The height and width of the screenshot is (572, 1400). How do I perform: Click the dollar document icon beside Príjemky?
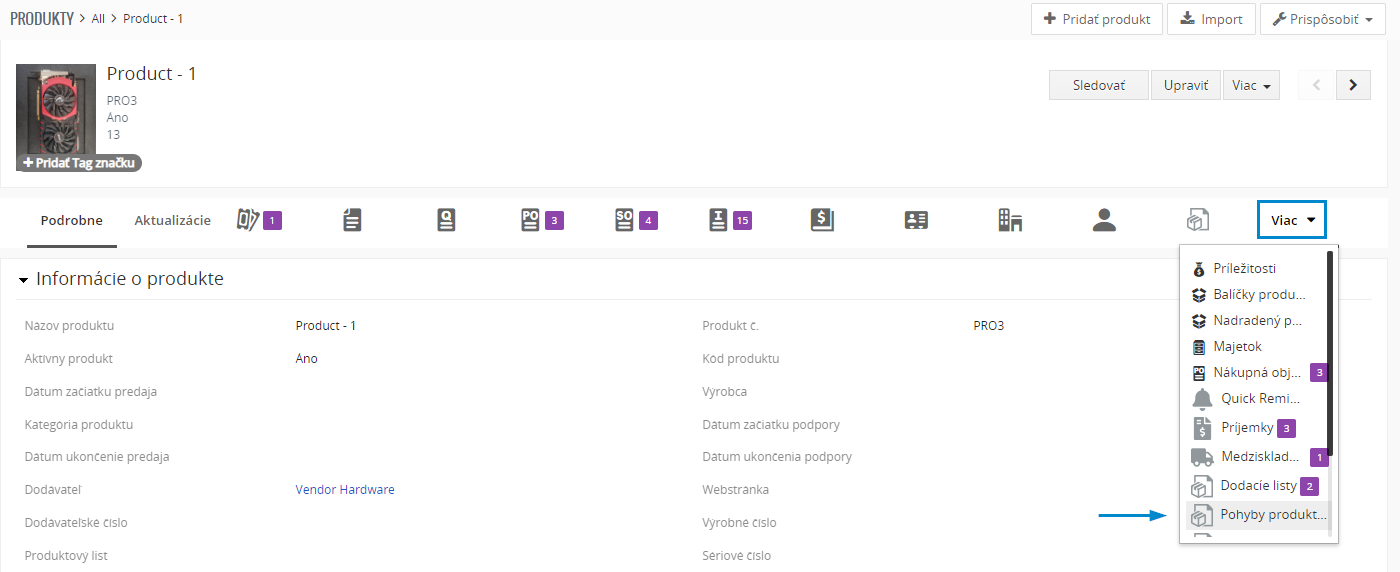tap(1202, 428)
